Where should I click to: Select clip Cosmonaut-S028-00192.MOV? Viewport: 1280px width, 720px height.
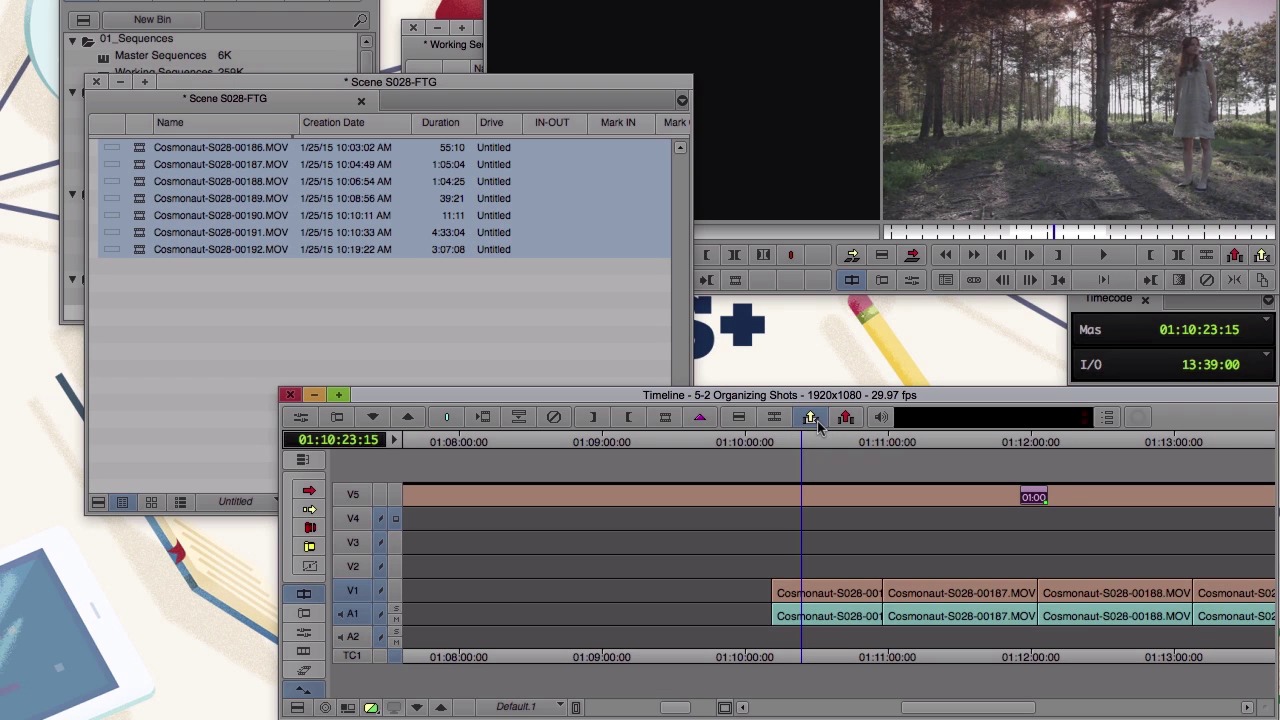(221, 250)
